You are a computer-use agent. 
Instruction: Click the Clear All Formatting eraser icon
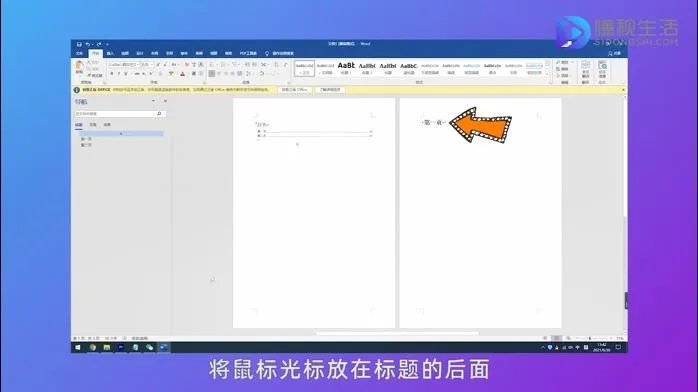[x=187, y=65]
